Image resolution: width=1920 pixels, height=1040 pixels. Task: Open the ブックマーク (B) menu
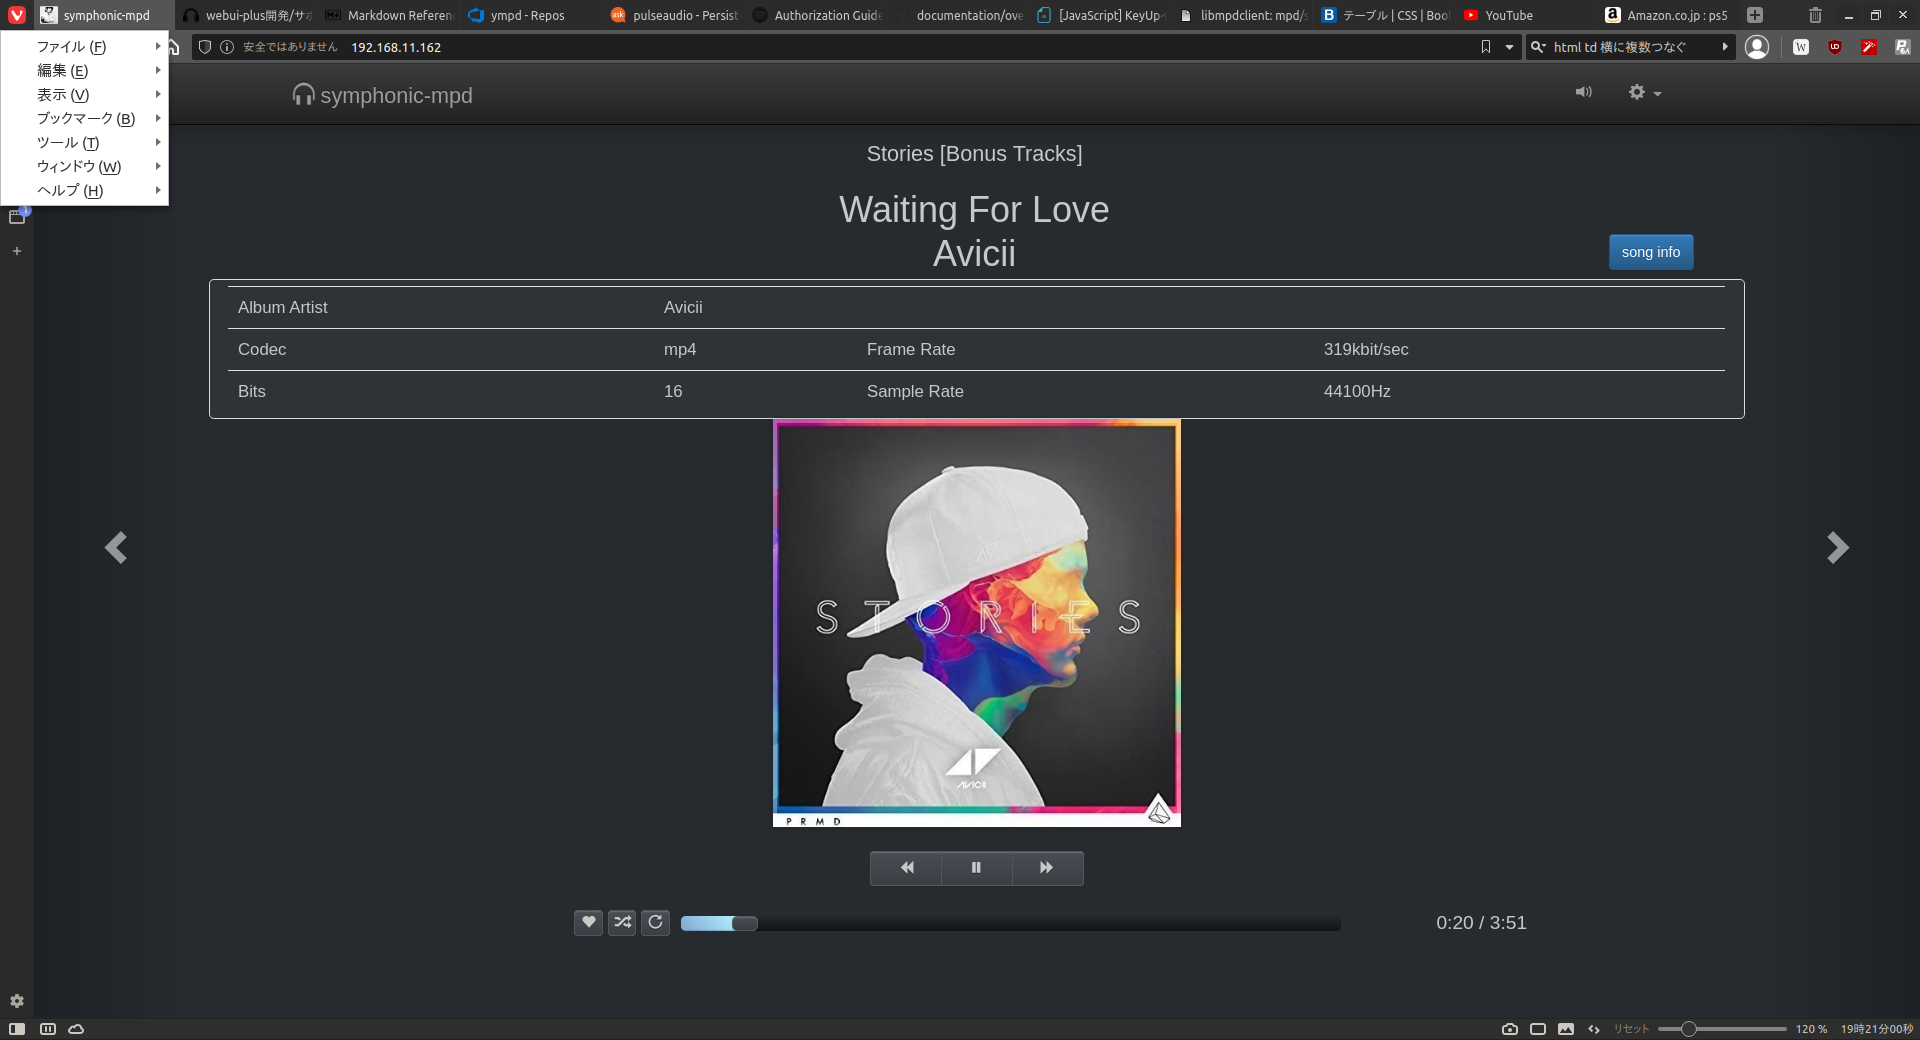click(85, 118)
